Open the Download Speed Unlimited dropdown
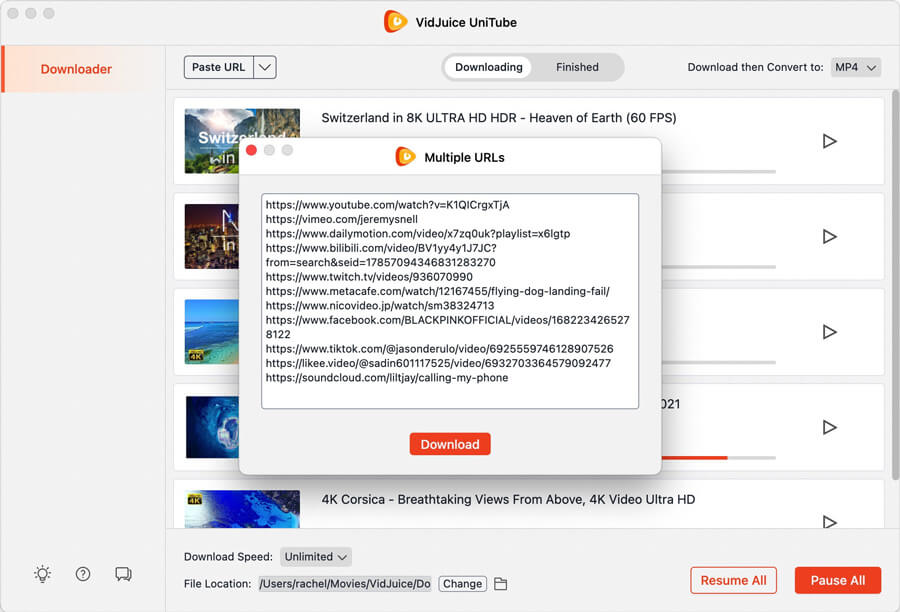The image size is (900, 612). pos(316,557)
